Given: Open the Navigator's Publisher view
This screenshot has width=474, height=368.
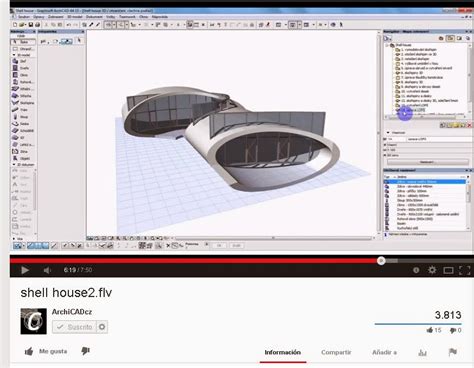Looking at the screenshot, I should (x=467, y=38).
